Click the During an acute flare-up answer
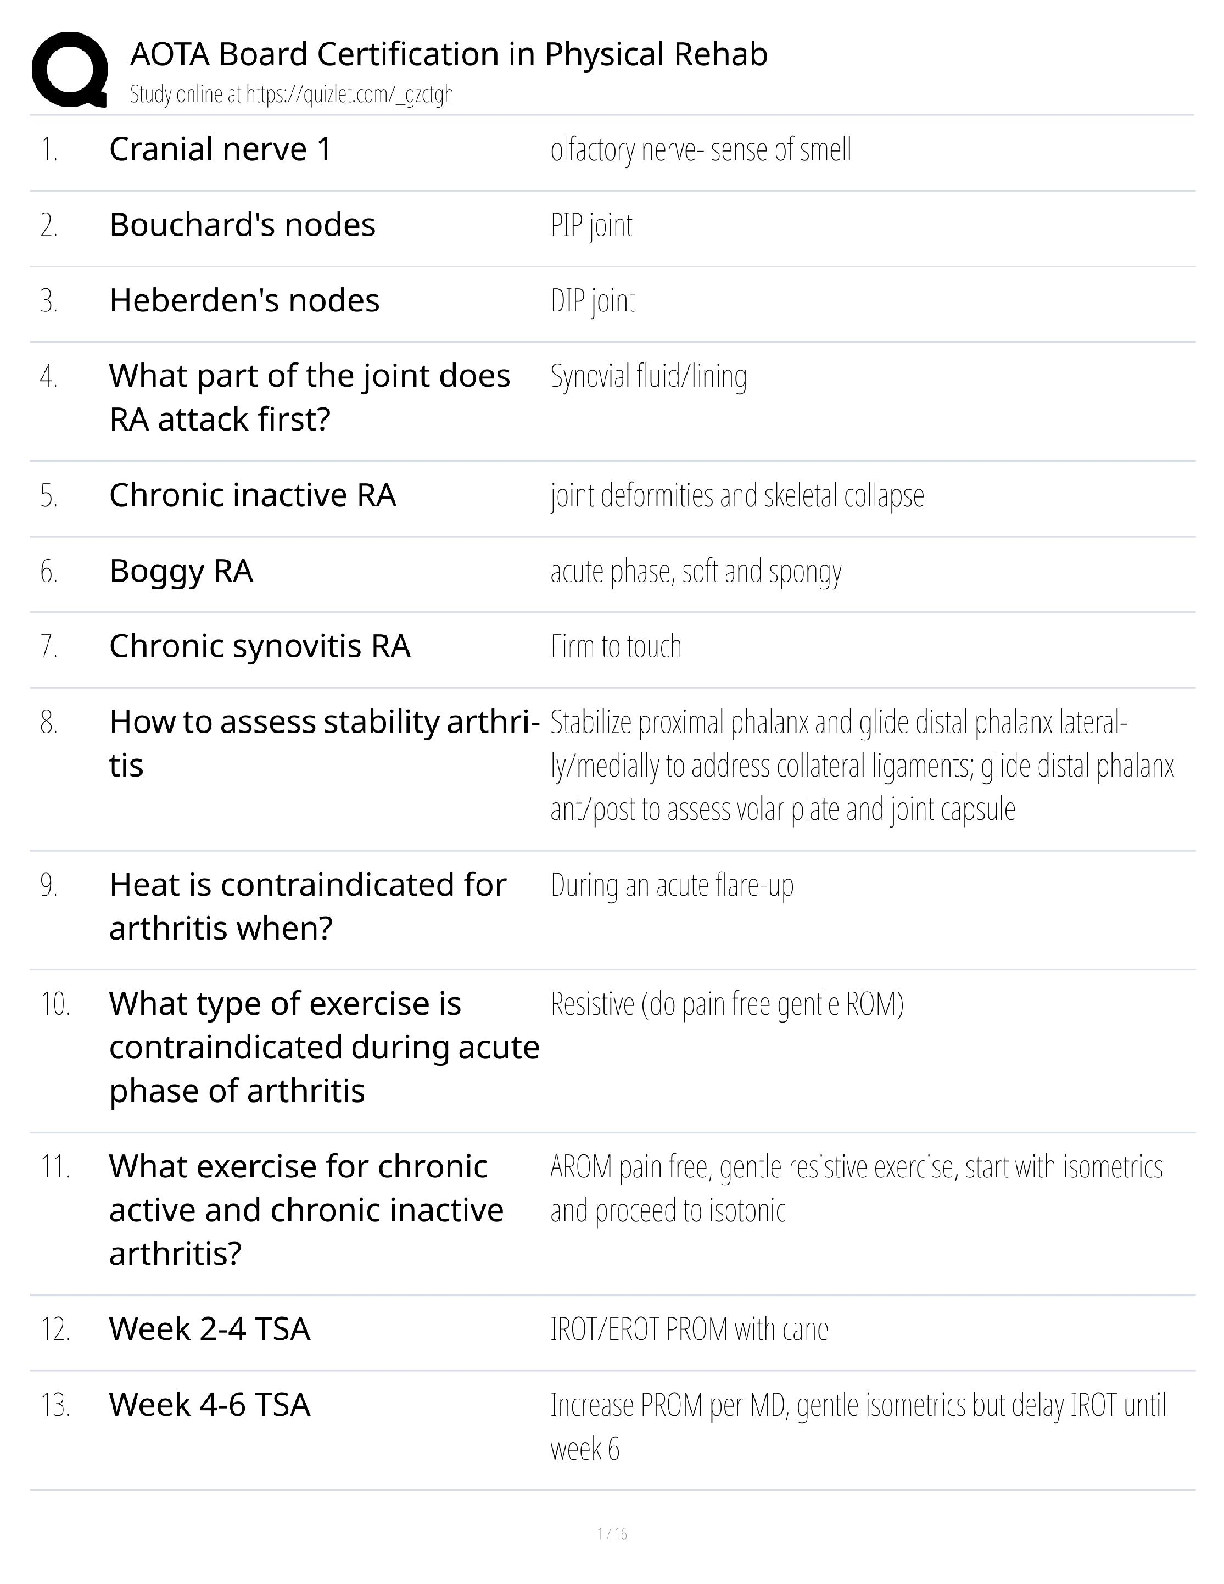Viewport: 1224px width, 1584px height. coord(671,886)
